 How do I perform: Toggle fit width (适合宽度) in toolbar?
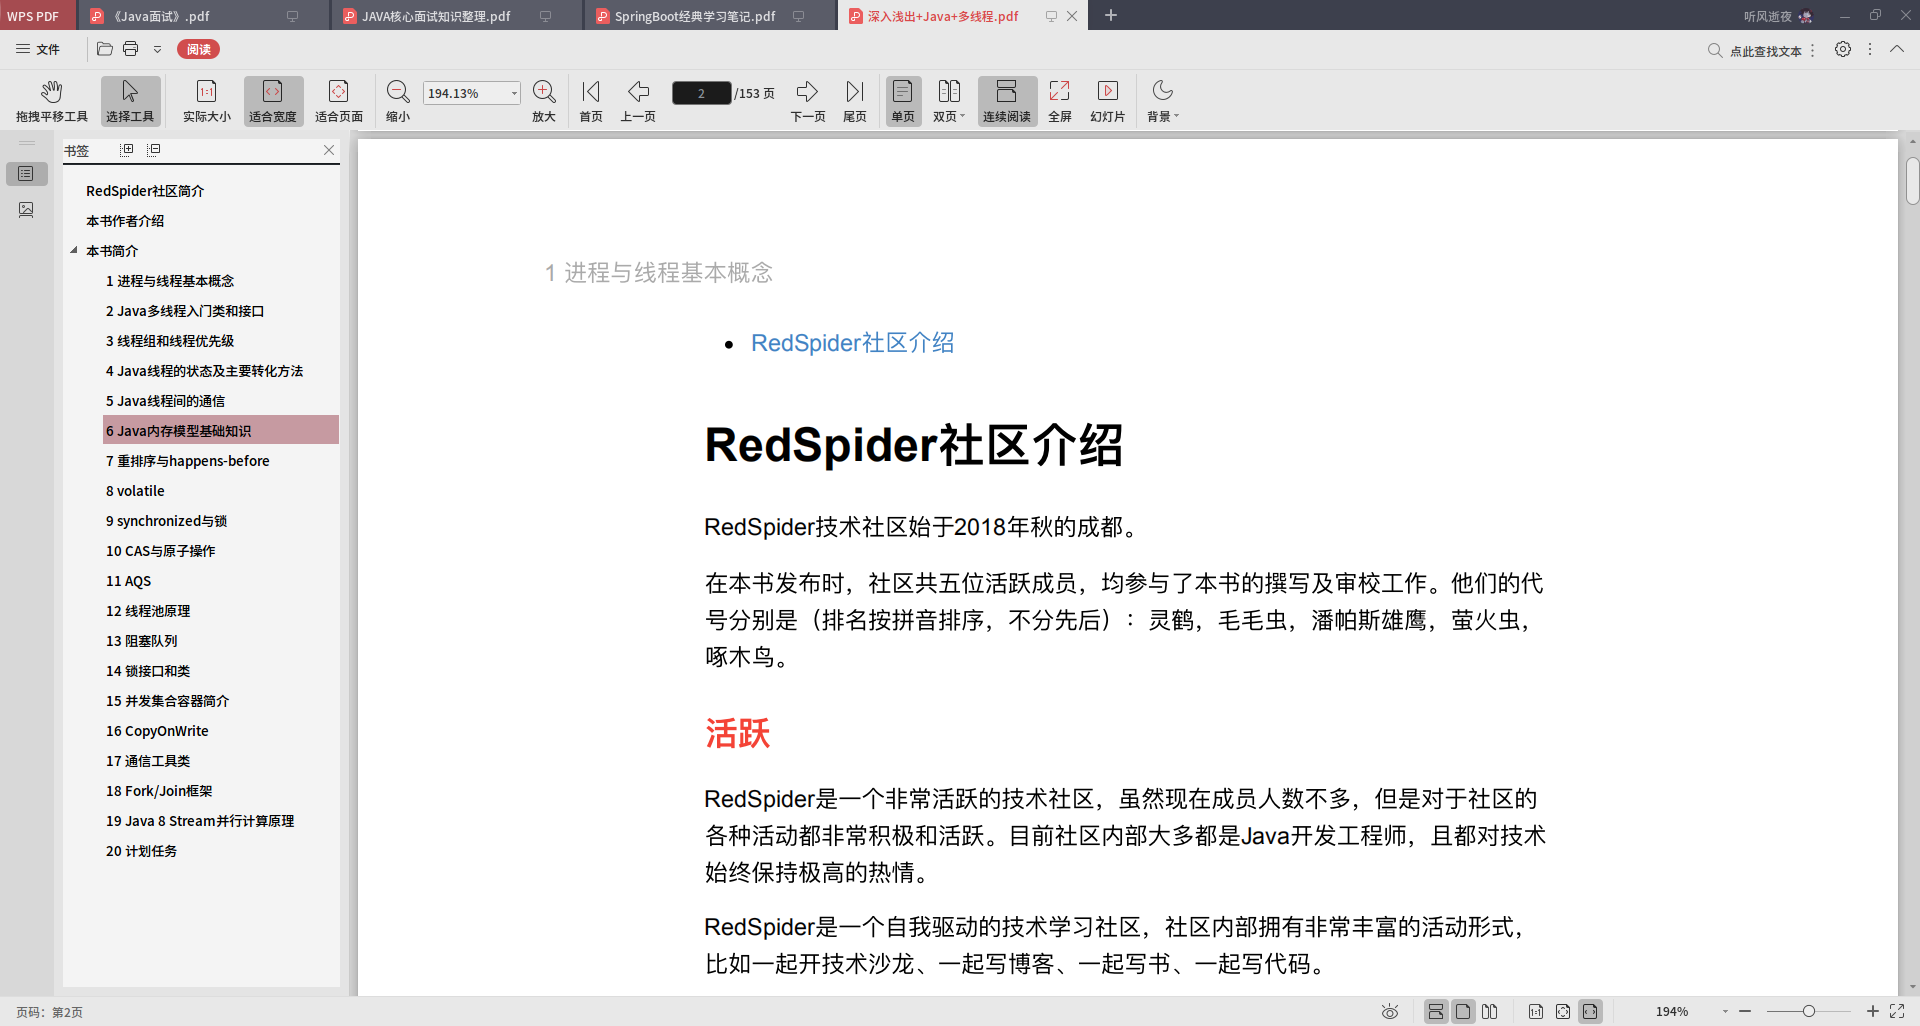click(272, 101)
